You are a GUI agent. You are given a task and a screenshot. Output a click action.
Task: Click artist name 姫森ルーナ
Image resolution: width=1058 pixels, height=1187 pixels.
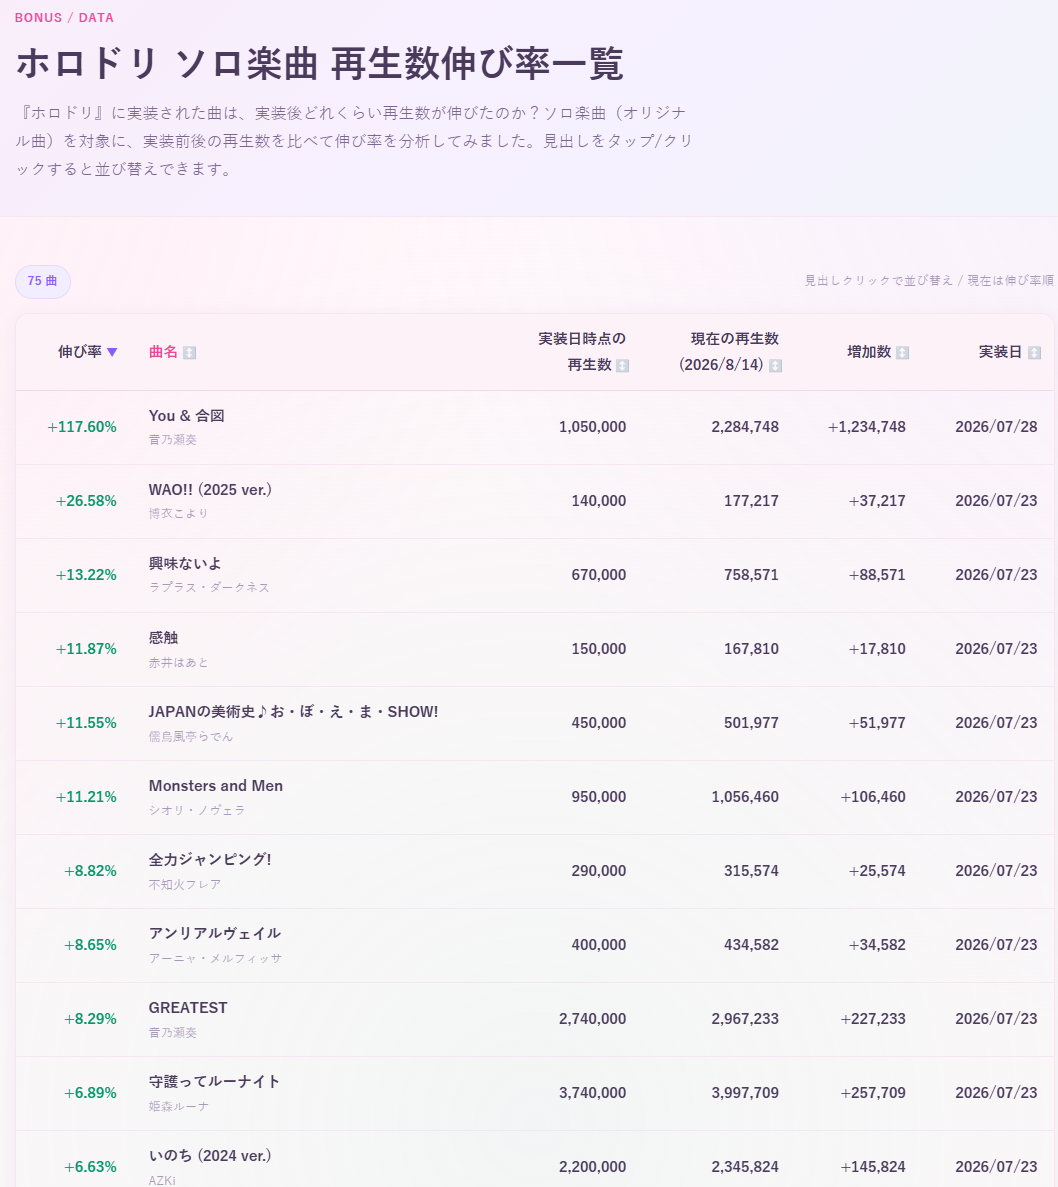click(x=179, y=1107)
